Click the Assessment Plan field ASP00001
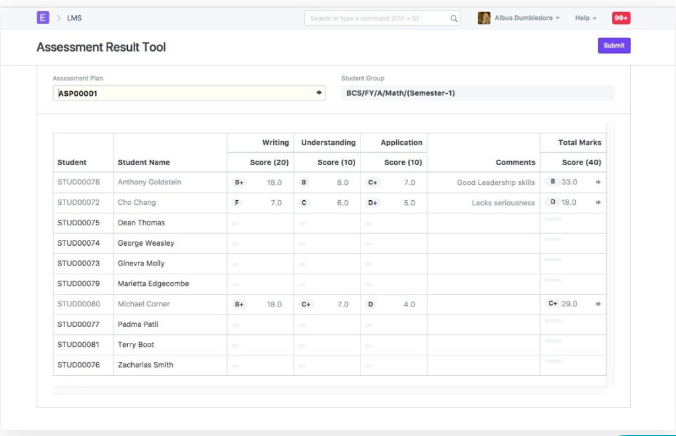Screen dimensions: 676x436 click(x=189, y=93)
